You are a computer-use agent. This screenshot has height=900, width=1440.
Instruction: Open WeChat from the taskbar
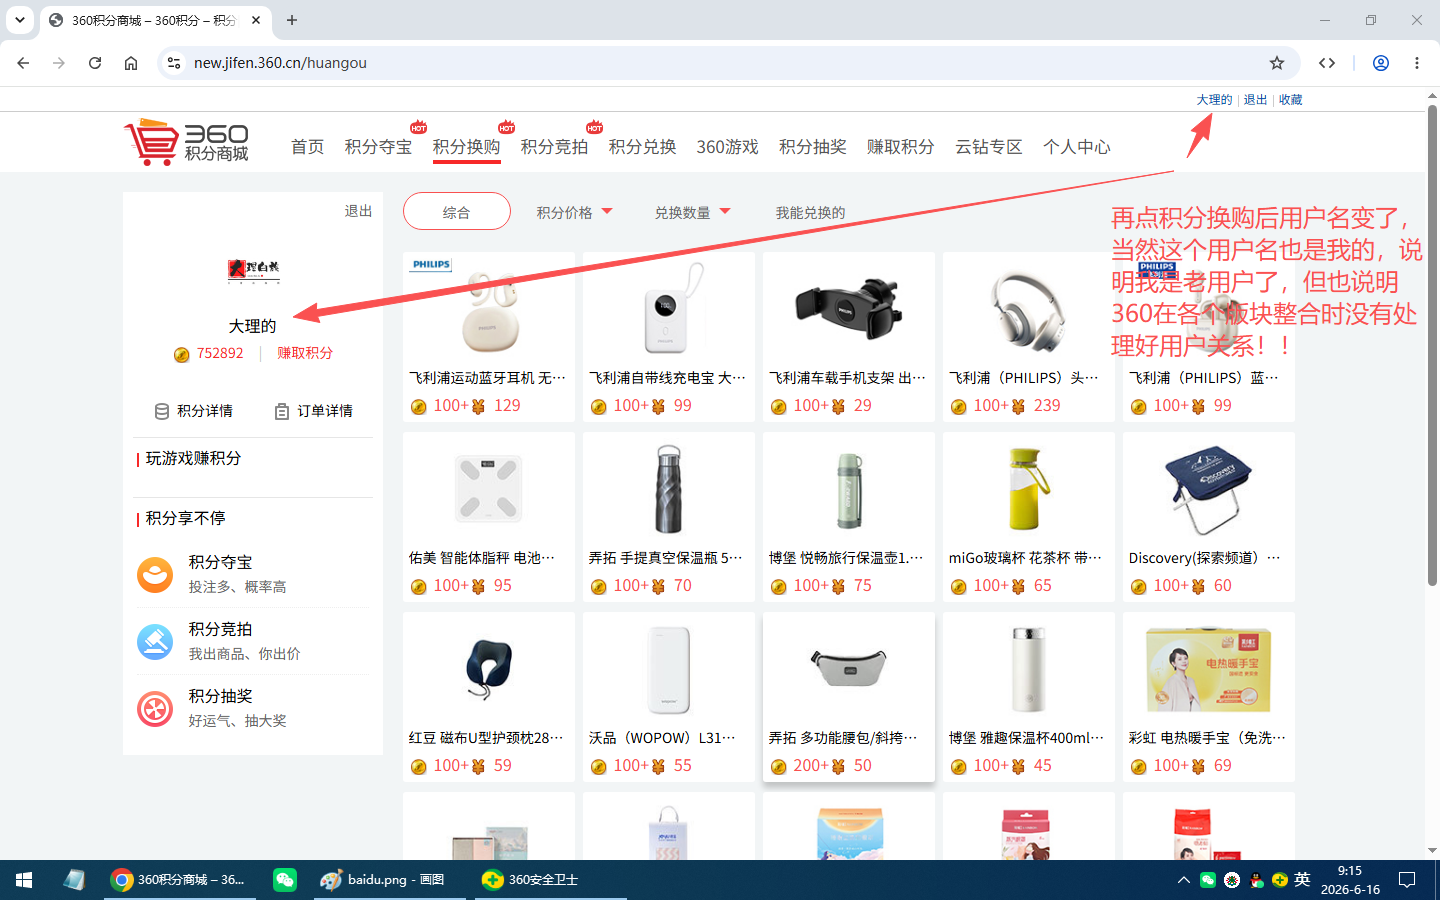coord(285,880)
